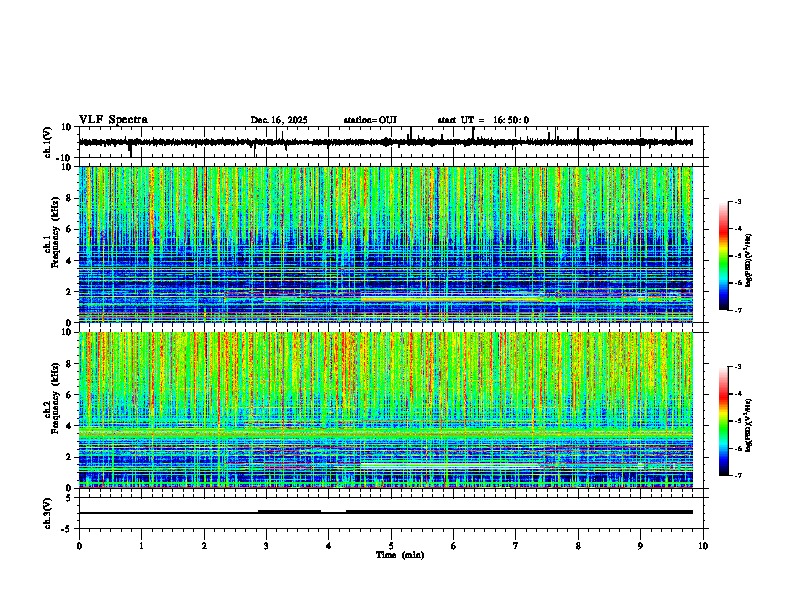Click the 3.5 kHz green band in ch.2 spectrogram
This screenshot has height=612, width=792.
(386, 433)
